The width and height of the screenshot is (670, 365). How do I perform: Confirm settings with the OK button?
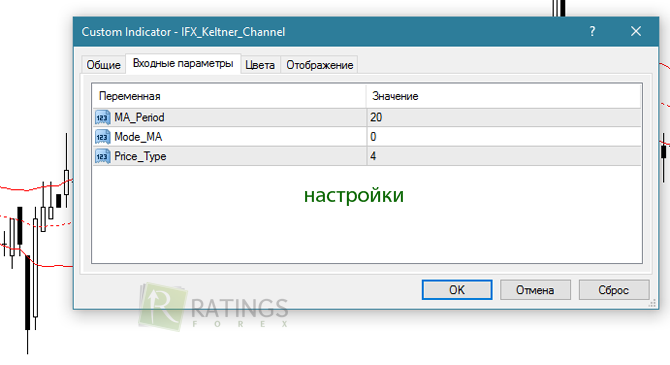pos(457,290)
